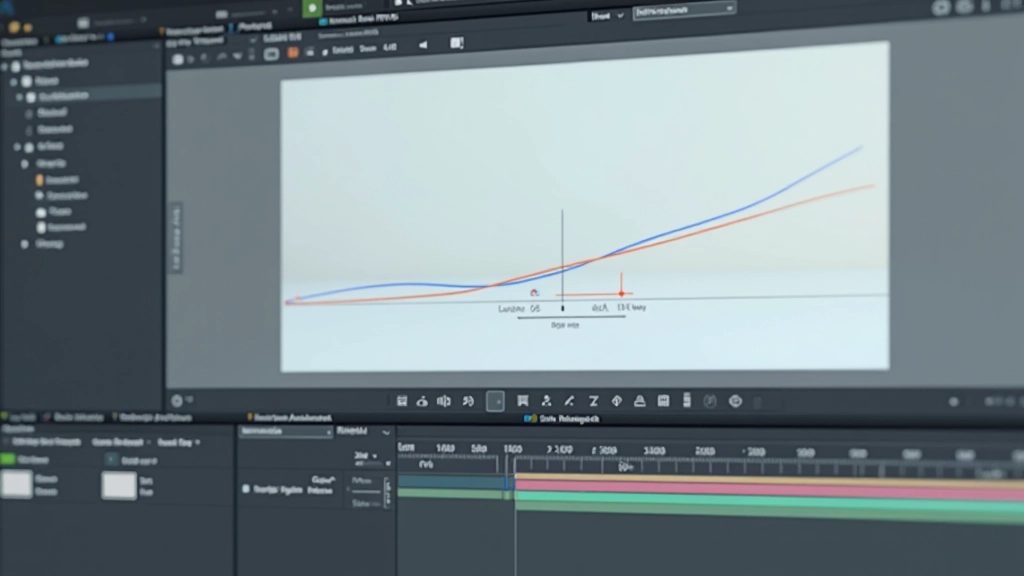Click the dimmed circular icon in the viewer's bottom toolbar
1024x576 pixels.
(x=710, y=401)
